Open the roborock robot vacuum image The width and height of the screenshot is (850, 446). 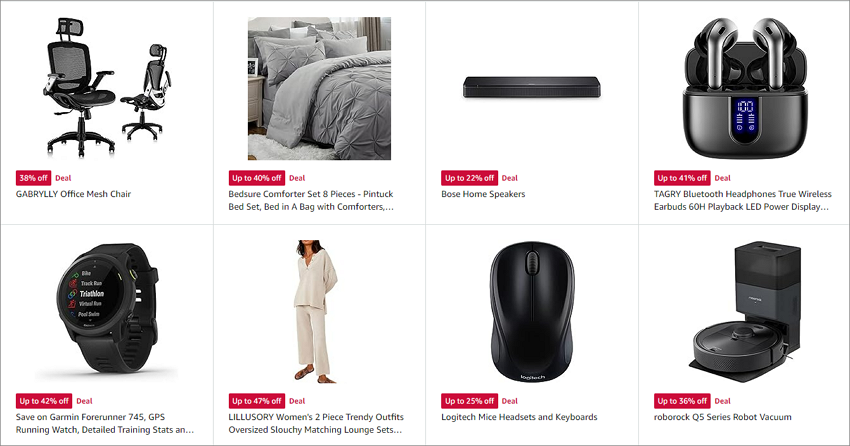(745, 312)
